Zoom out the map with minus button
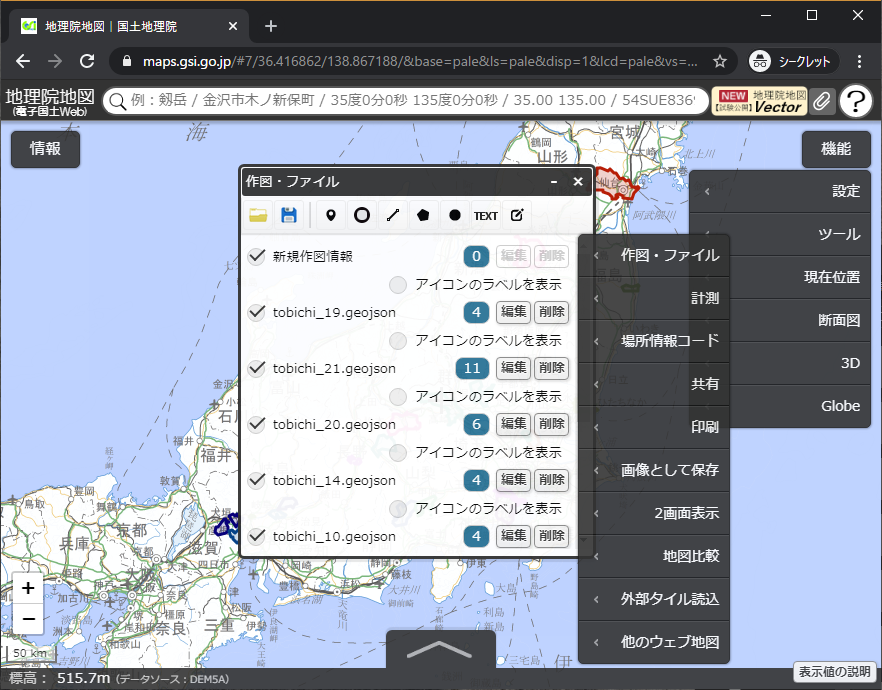The width and height of the screenshot is (882, 690). 28,619
